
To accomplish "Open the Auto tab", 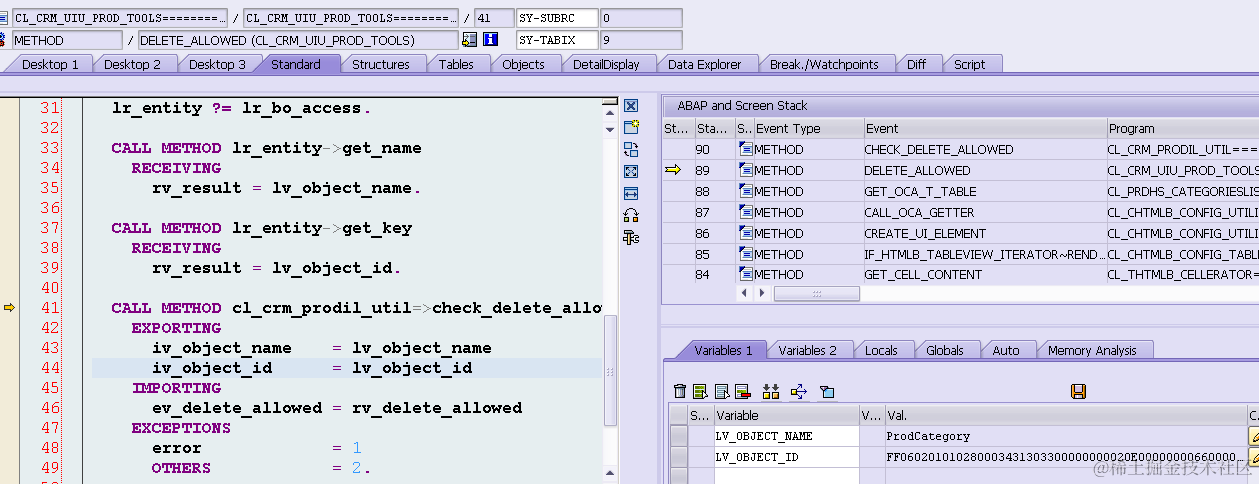I will pyautogui.click(x=1006, y=350).
